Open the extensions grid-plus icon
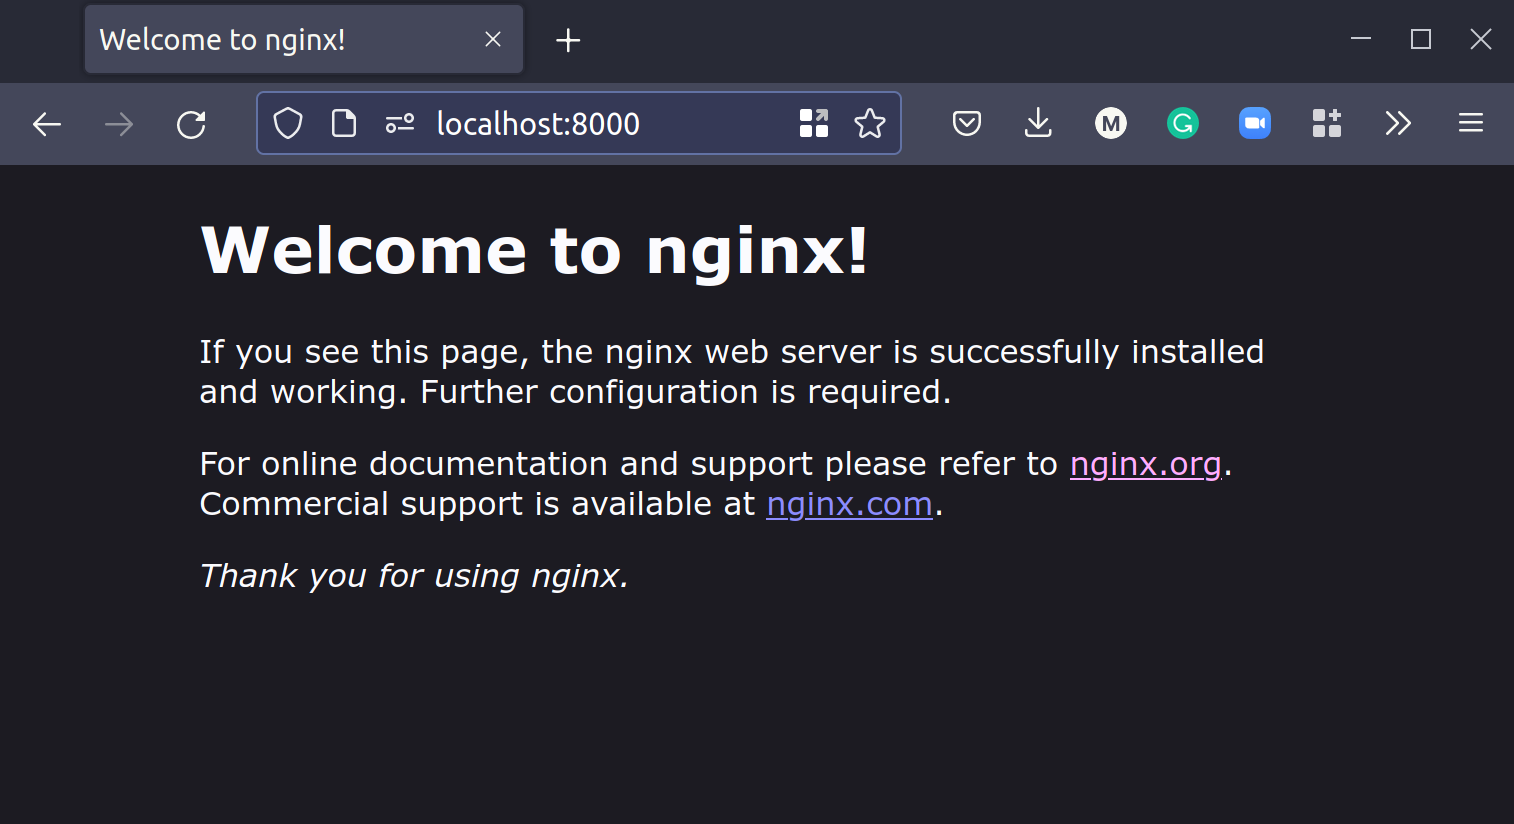 pos(1327,124)
